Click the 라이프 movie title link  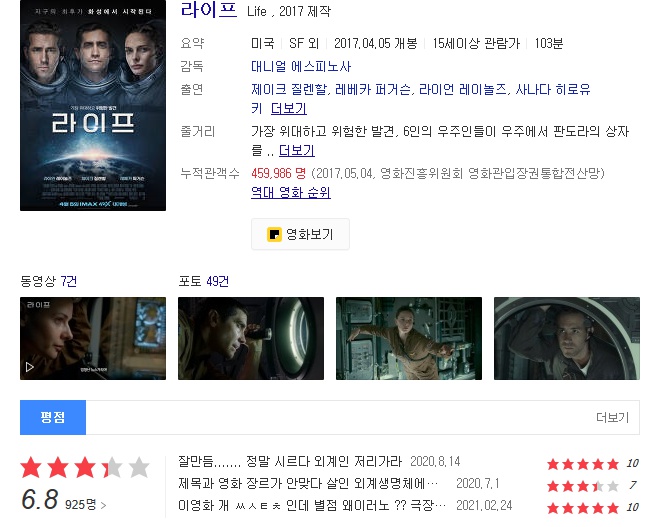[x=209, y=9]
